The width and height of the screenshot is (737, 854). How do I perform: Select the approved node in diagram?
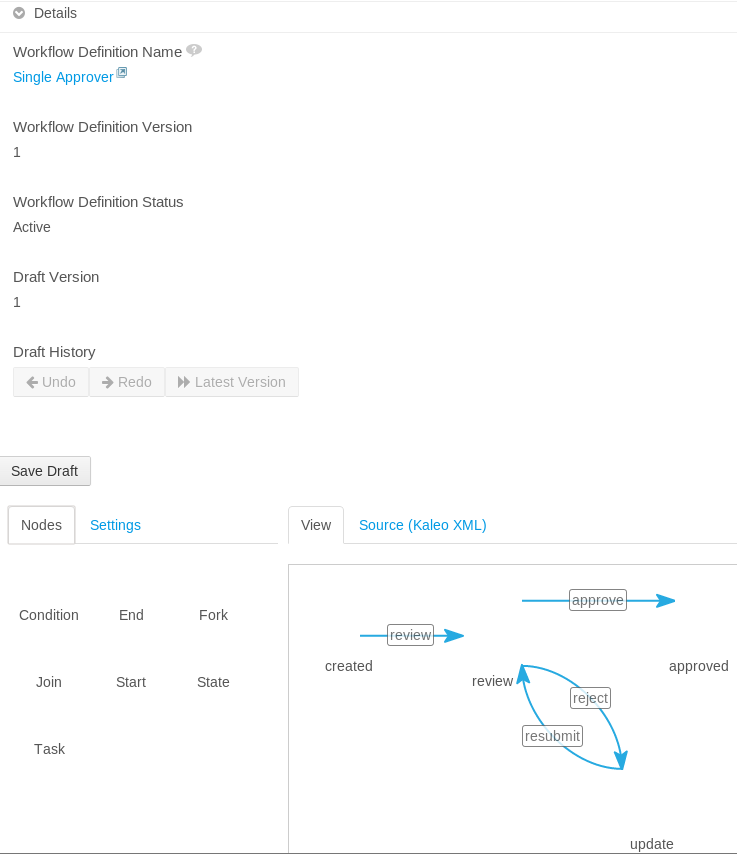click(x=699, y=666)
